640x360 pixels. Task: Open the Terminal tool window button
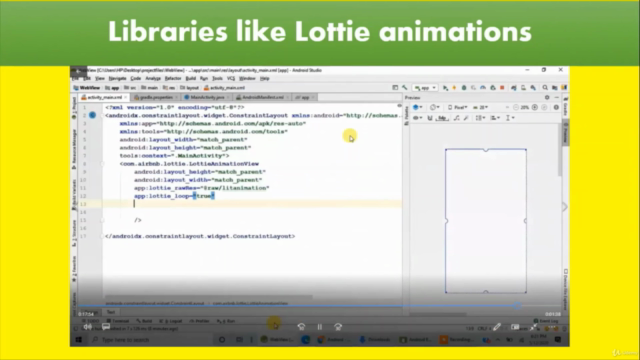coord(118,321)
